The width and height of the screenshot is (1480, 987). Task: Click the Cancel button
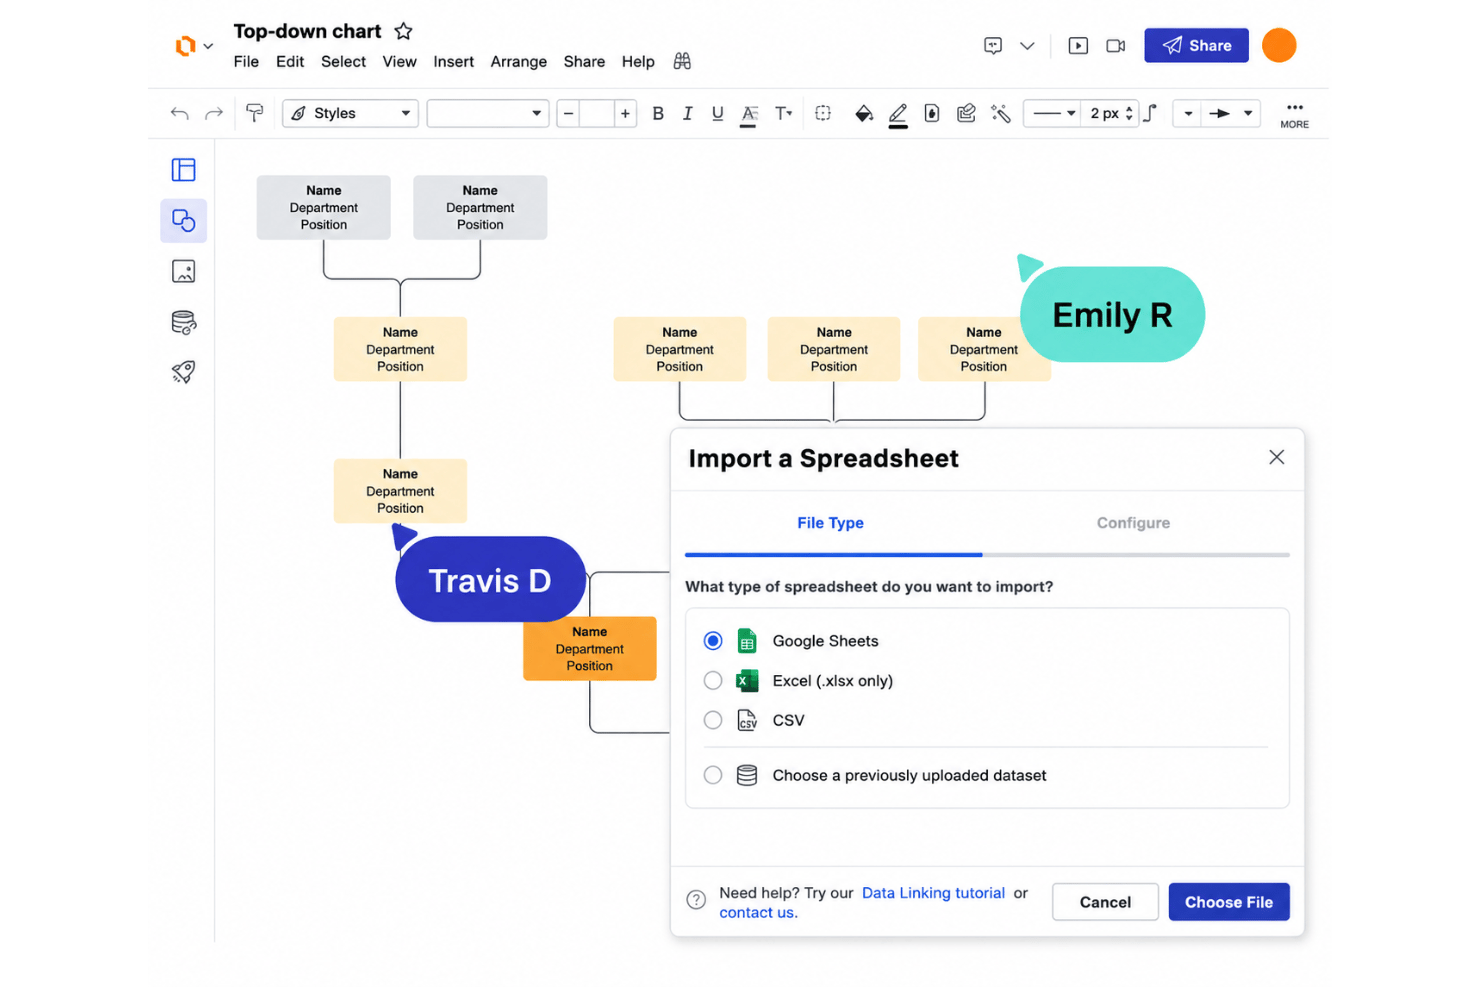coord(1105,902)
